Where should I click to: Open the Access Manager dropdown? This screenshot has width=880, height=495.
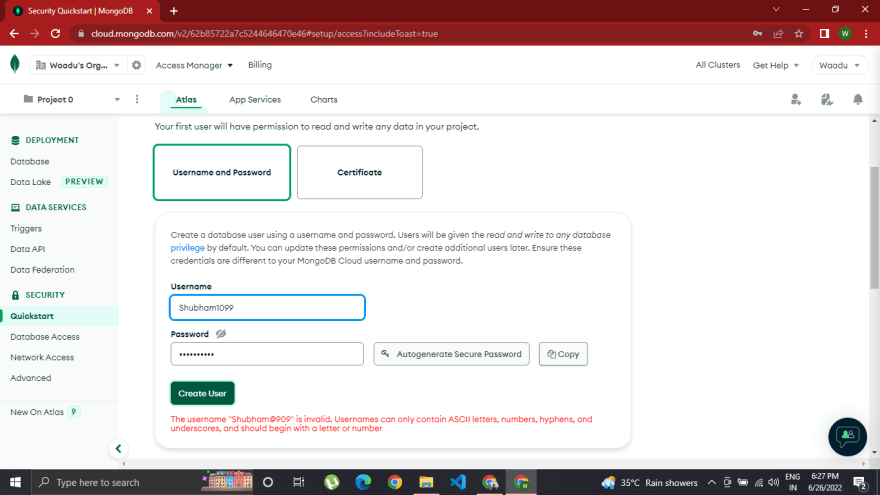click(194, 65)
